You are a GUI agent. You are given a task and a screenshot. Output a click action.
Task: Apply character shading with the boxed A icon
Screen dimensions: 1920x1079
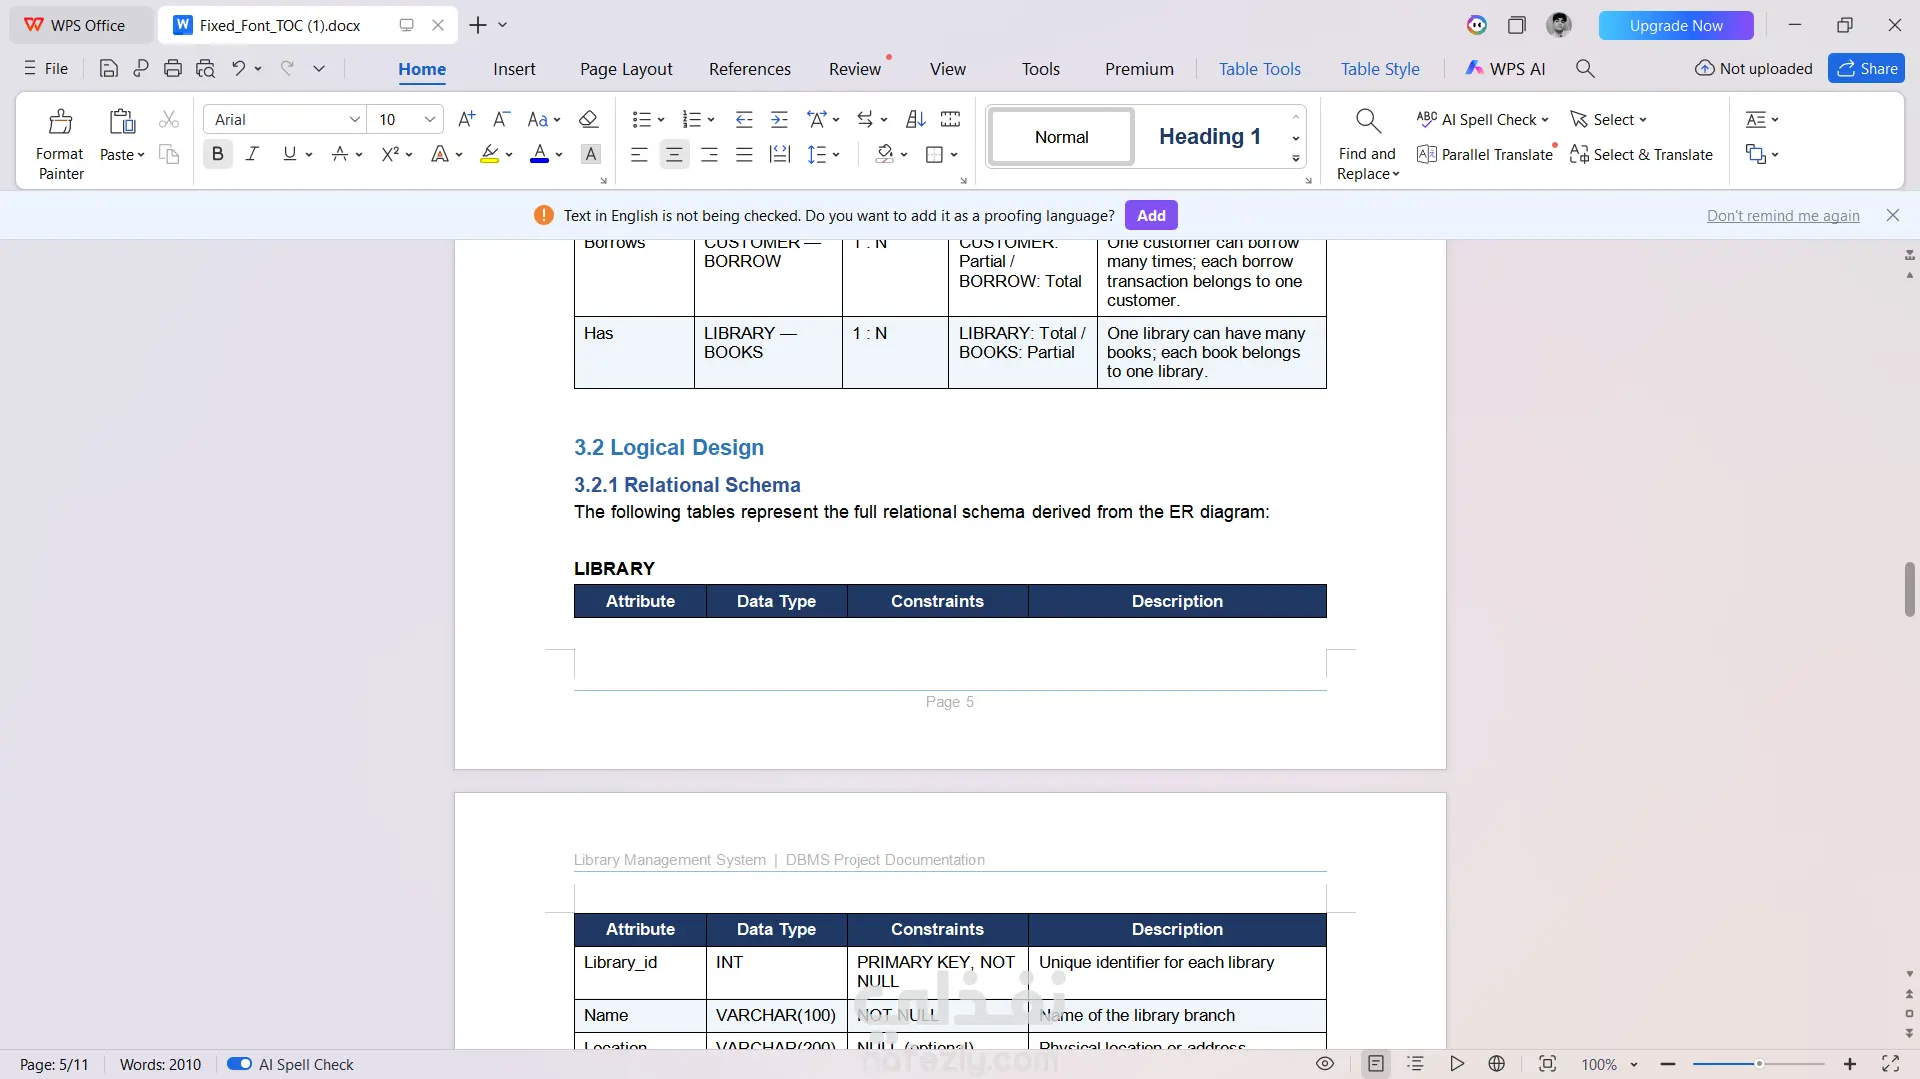(591, 154)
